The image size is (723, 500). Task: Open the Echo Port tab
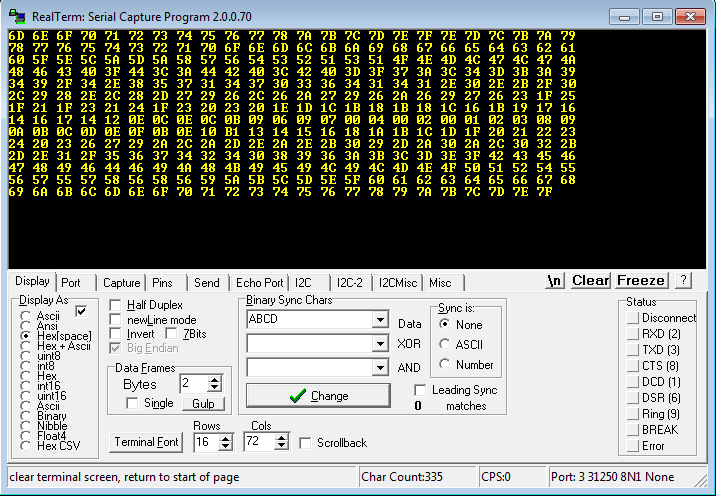(259, 283)
